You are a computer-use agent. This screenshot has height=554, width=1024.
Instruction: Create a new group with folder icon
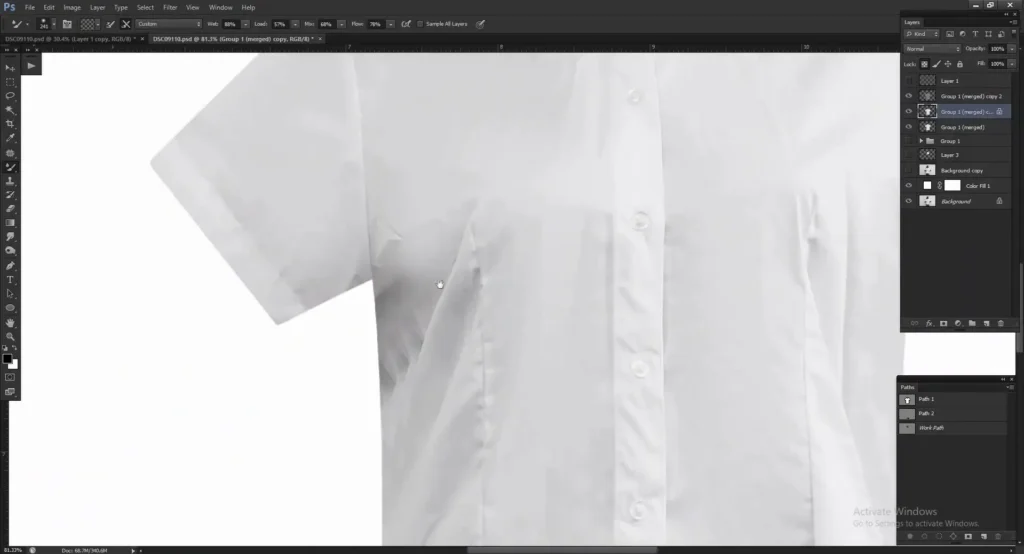coord(972,323)
